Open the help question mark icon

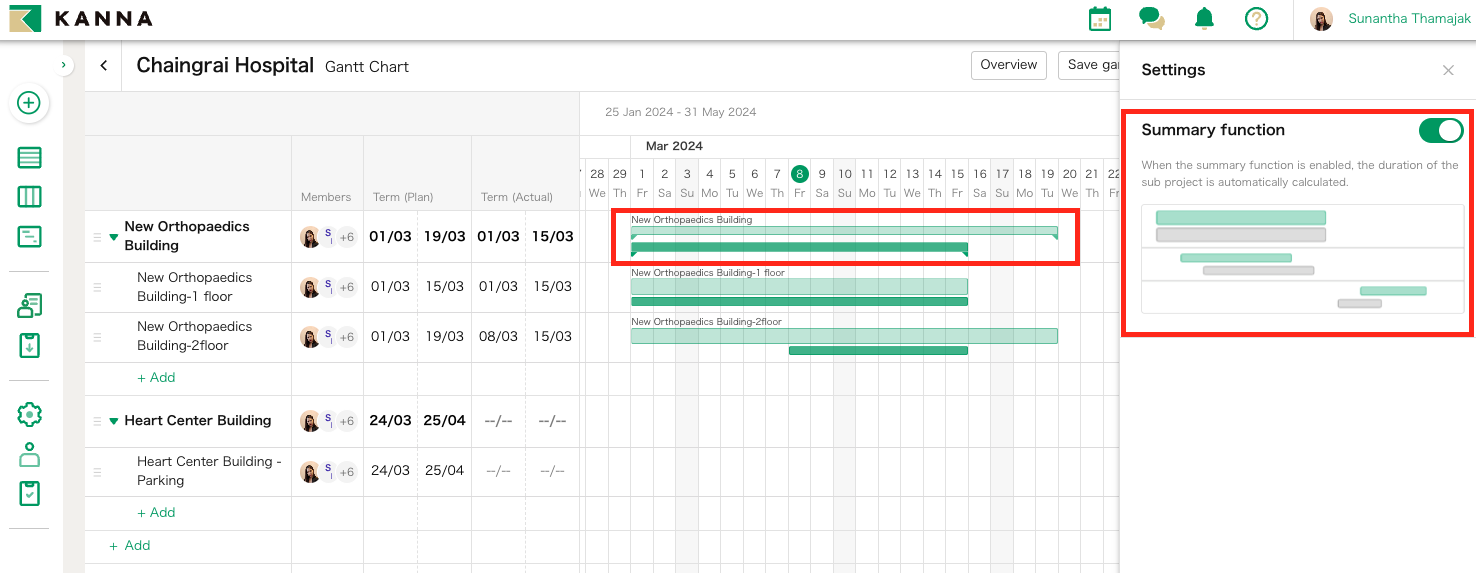coord(1256,19)
